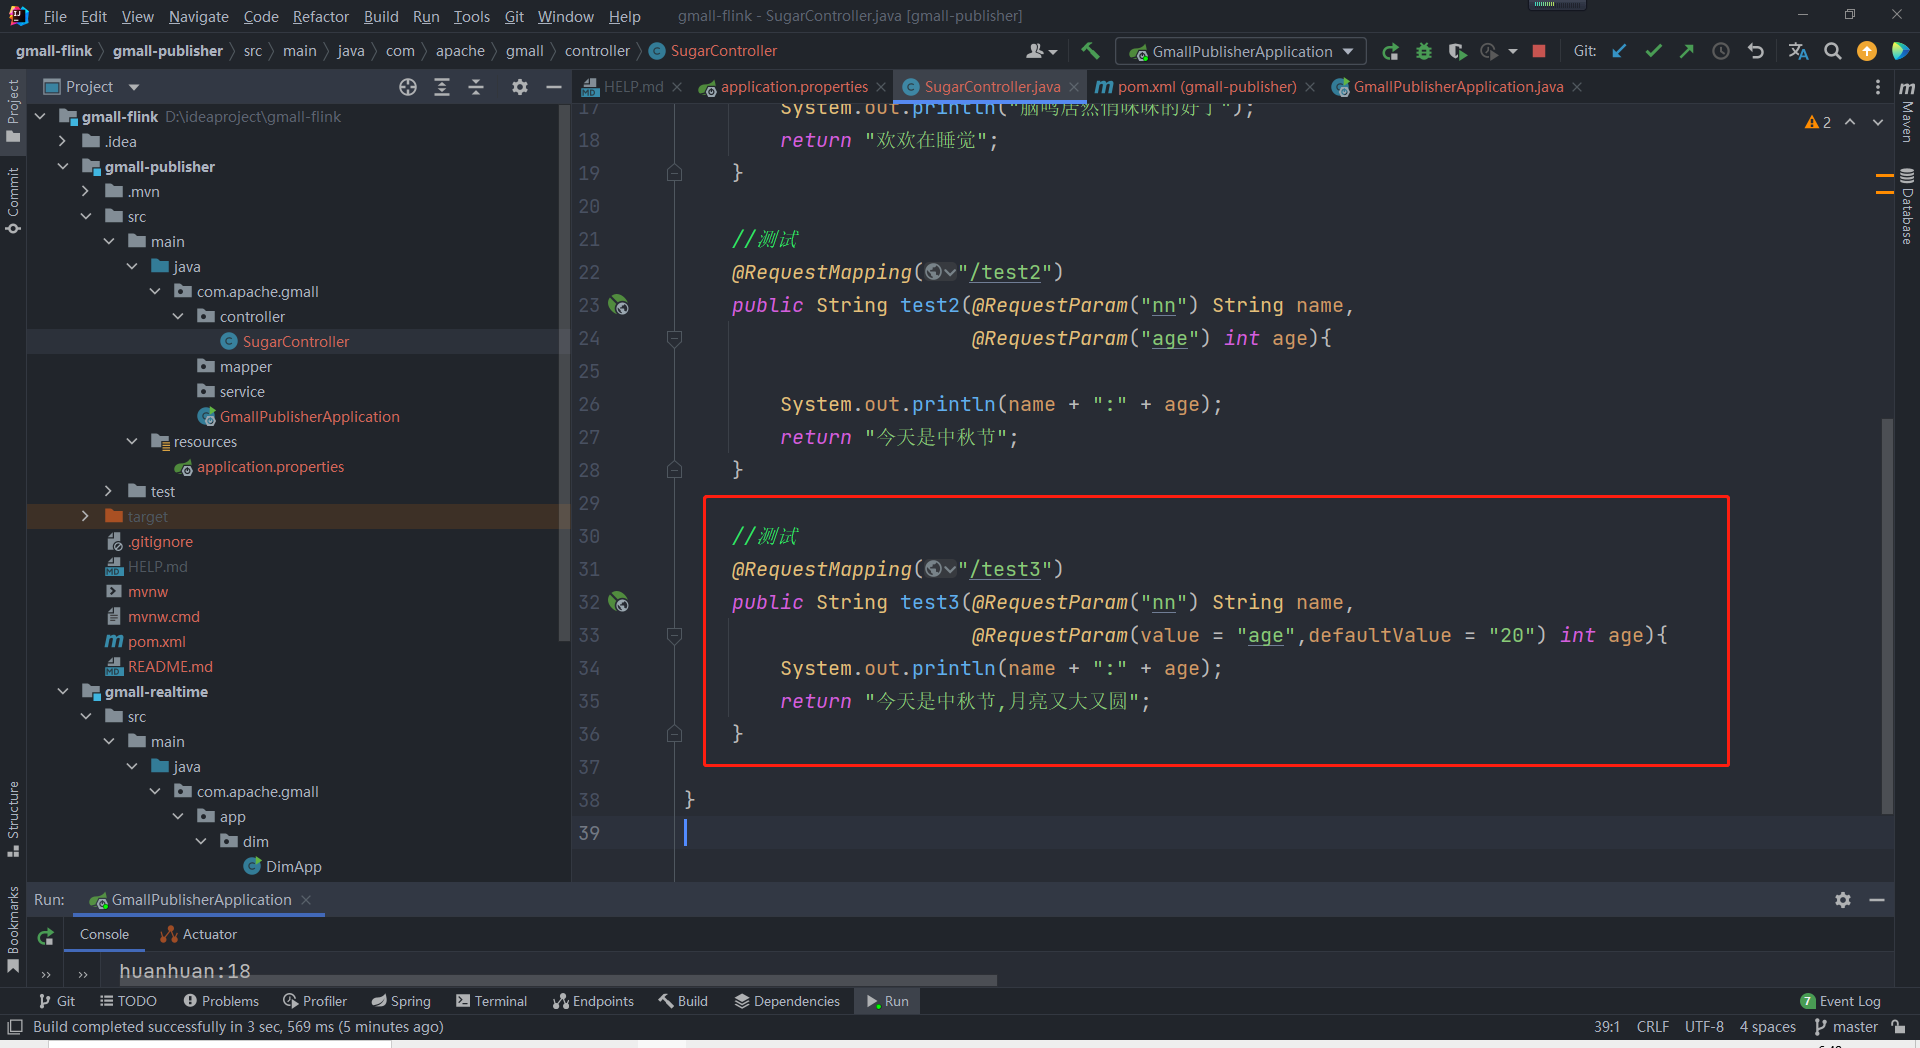Screen dimensions: 1920x1048
Task: Expand the .mvn folder
Action: coord(85,192)
